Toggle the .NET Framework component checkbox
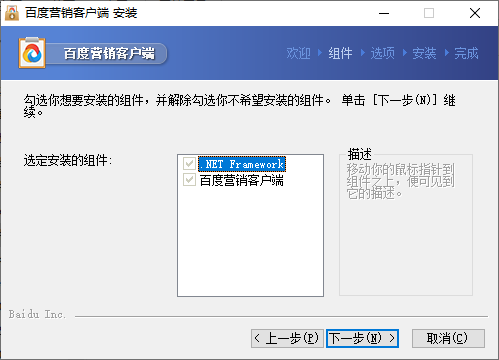Viewport: 499px width, 360px height. tap(189, 164)
